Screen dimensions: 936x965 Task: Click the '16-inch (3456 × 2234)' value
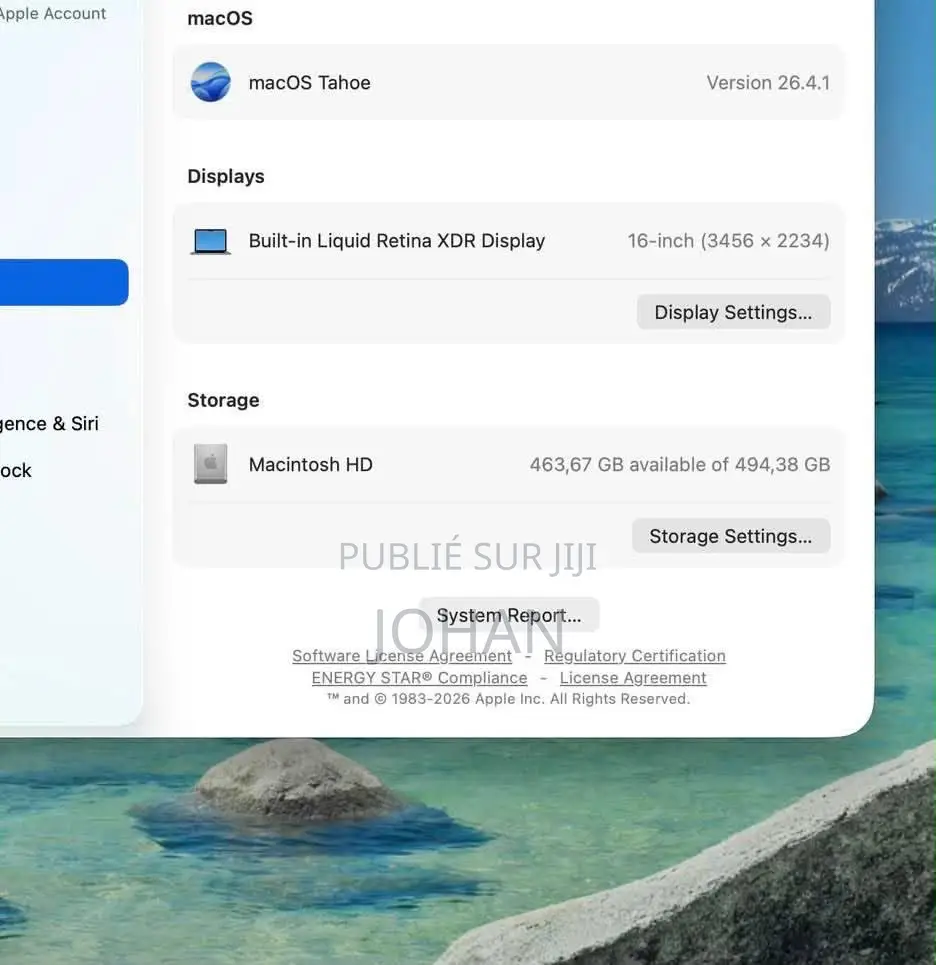[729, 241]
